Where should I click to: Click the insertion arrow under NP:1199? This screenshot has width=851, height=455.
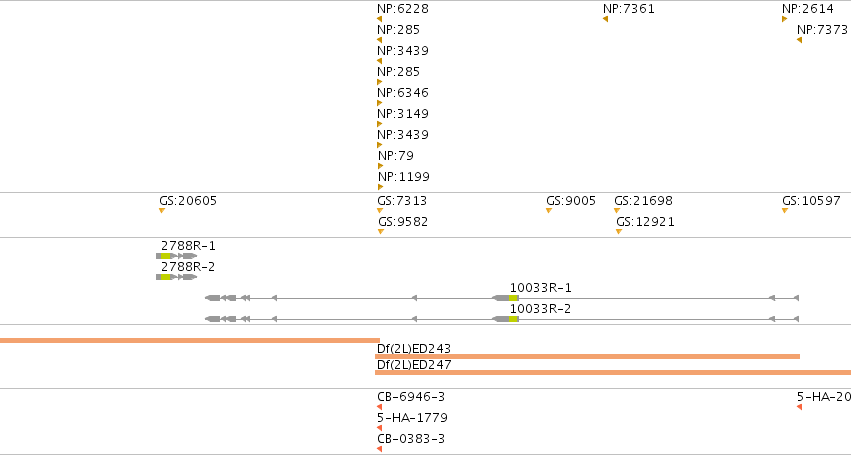click(x=380, y=187)
